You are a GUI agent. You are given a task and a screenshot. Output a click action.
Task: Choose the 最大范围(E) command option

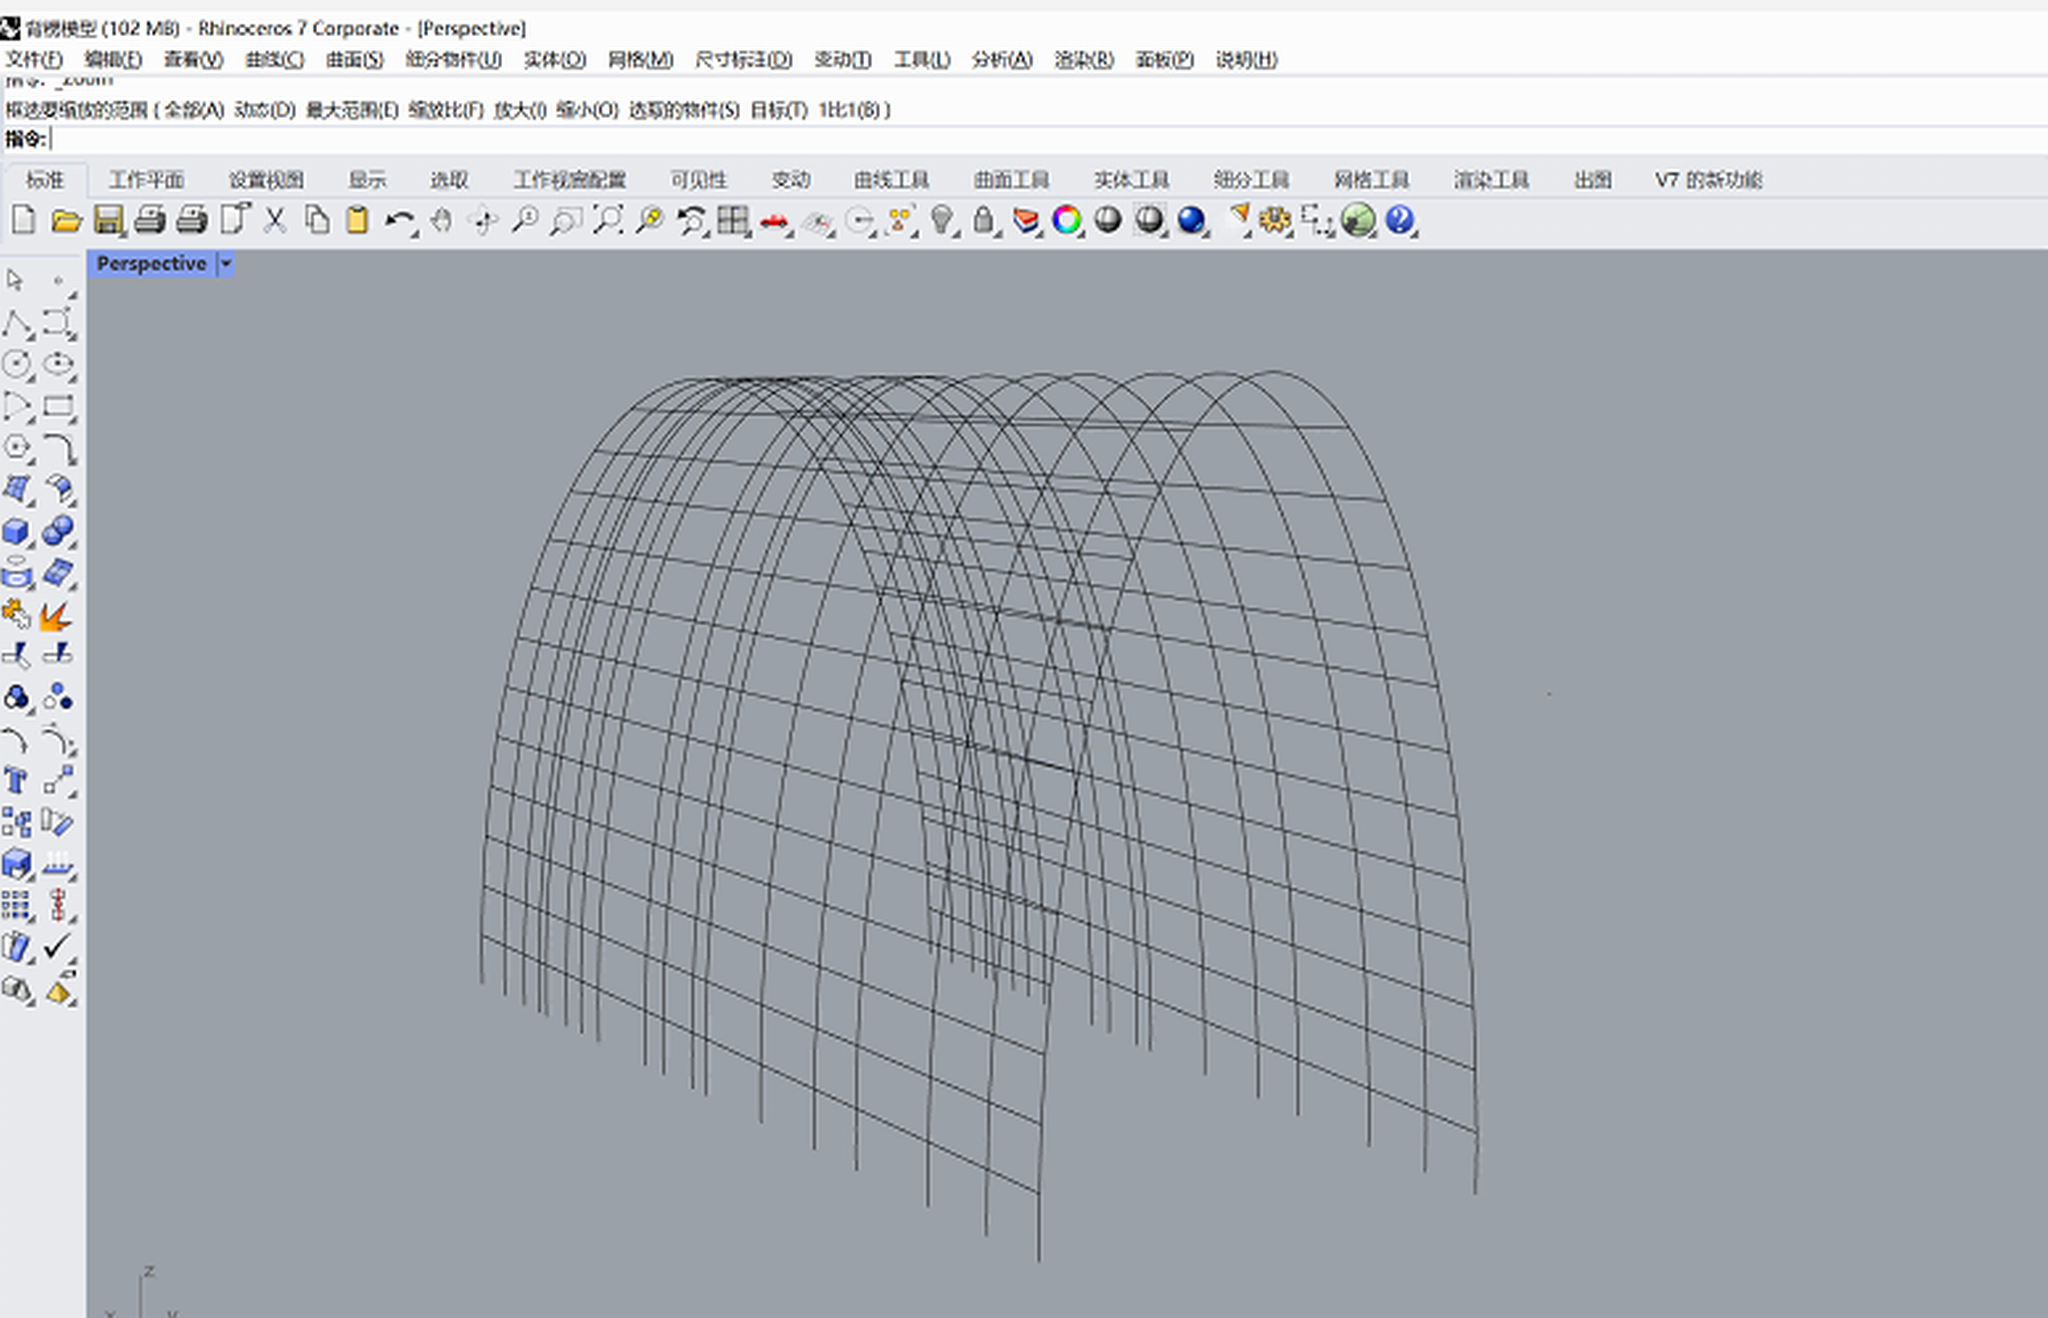[351, 110]
